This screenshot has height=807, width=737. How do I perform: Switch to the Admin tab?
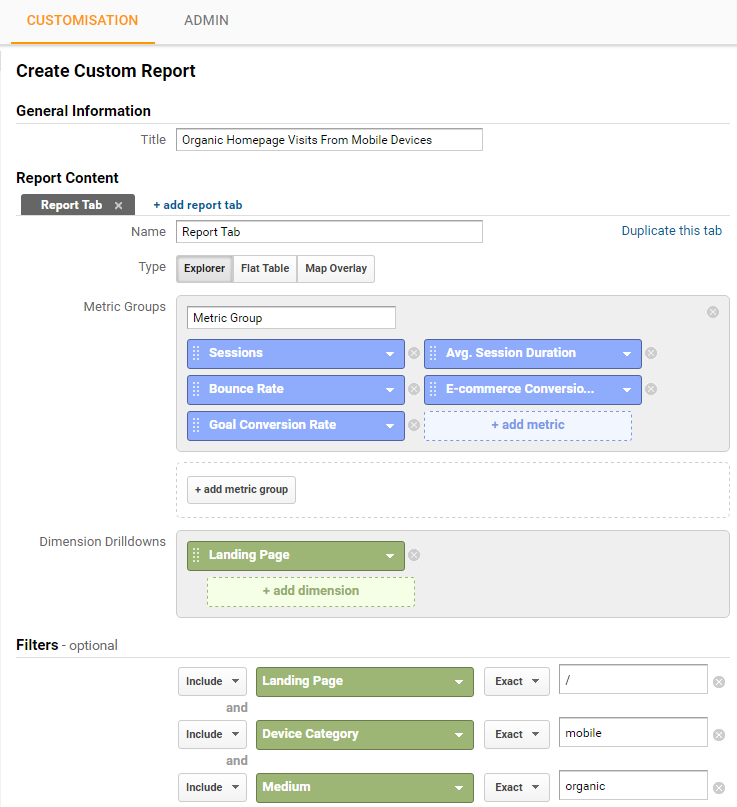point(206,21)
